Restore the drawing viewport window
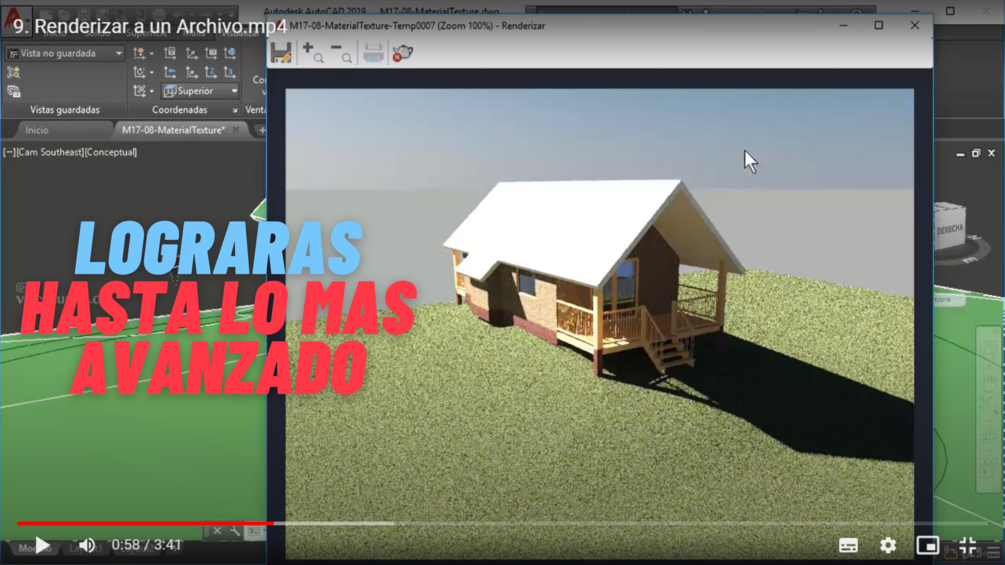This screenshot has width=1005, height=565. (x=976, y=153)
